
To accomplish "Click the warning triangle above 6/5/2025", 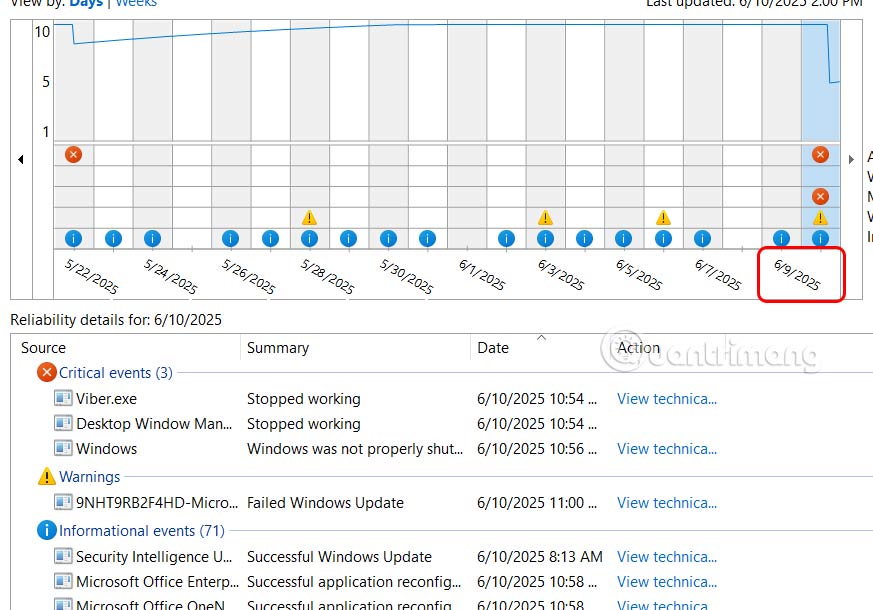I will point(662,216).
